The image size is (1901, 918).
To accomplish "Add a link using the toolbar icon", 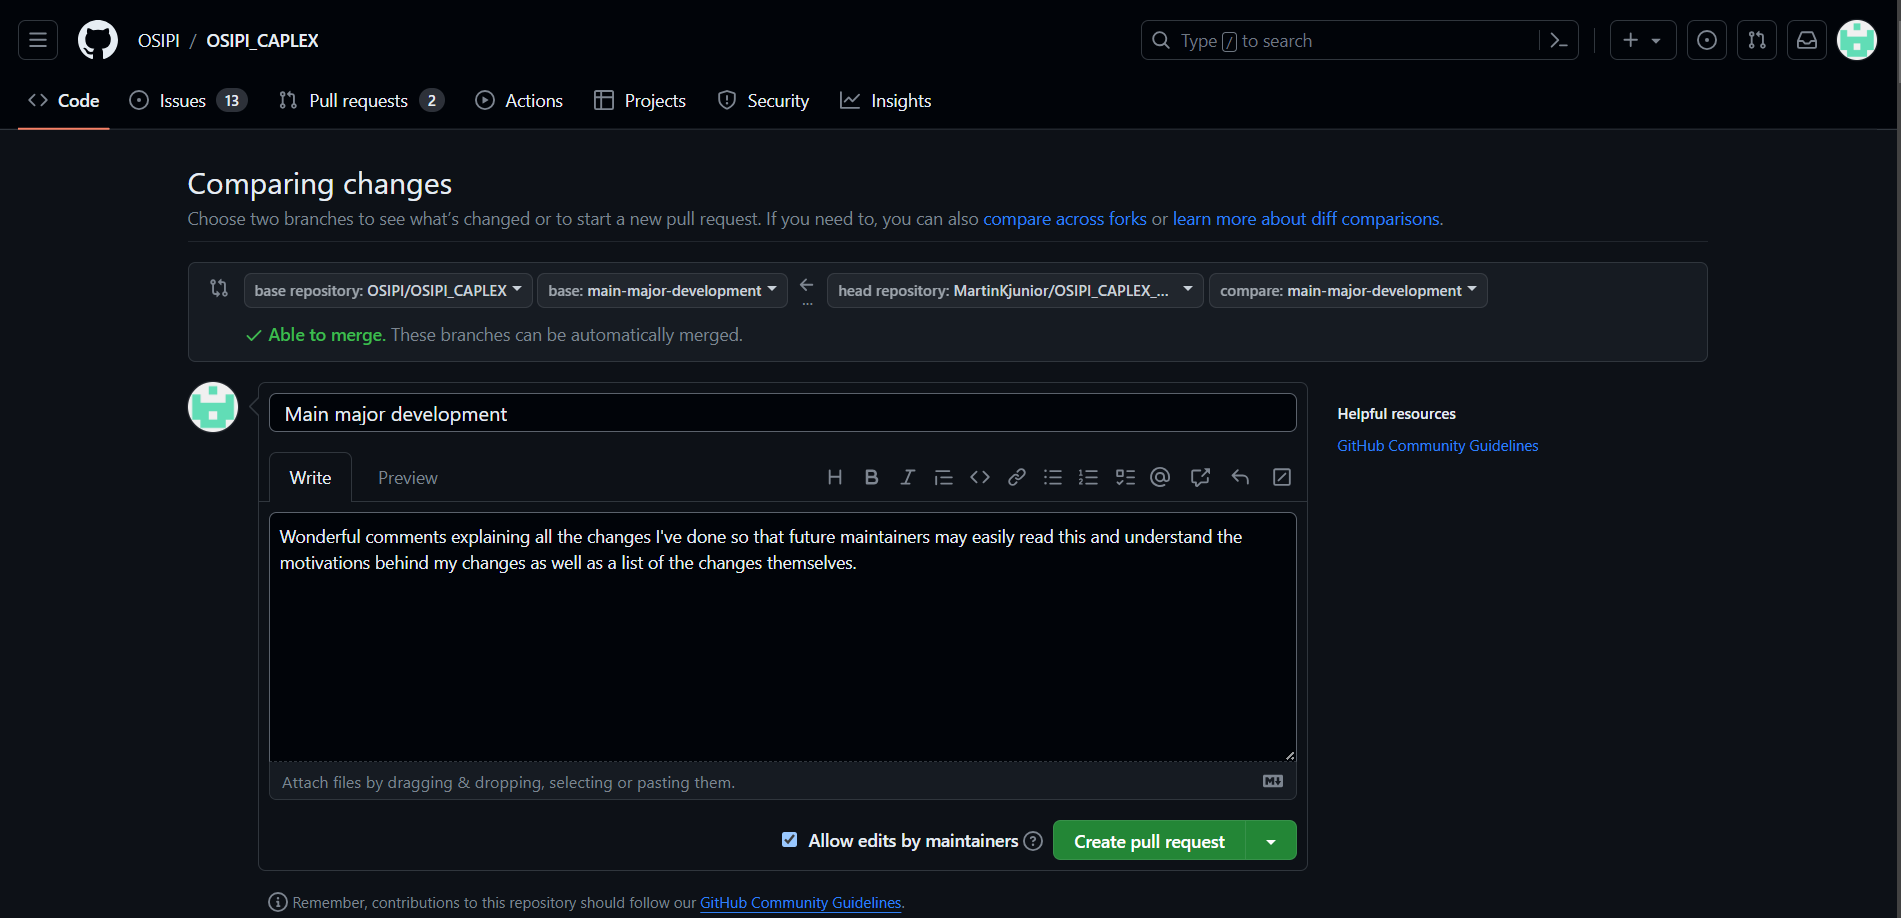I will click(1017, 477).
